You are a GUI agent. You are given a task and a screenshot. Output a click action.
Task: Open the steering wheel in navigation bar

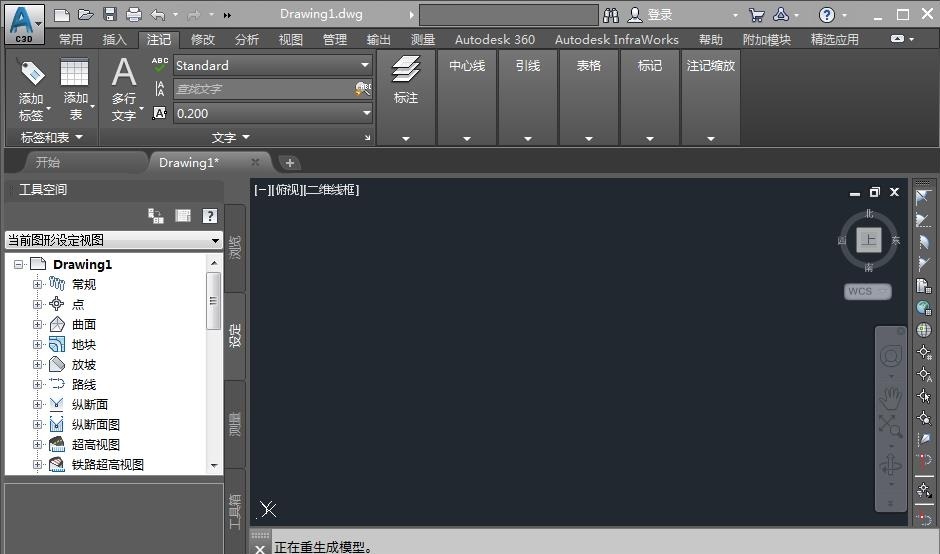coord(891,356)
